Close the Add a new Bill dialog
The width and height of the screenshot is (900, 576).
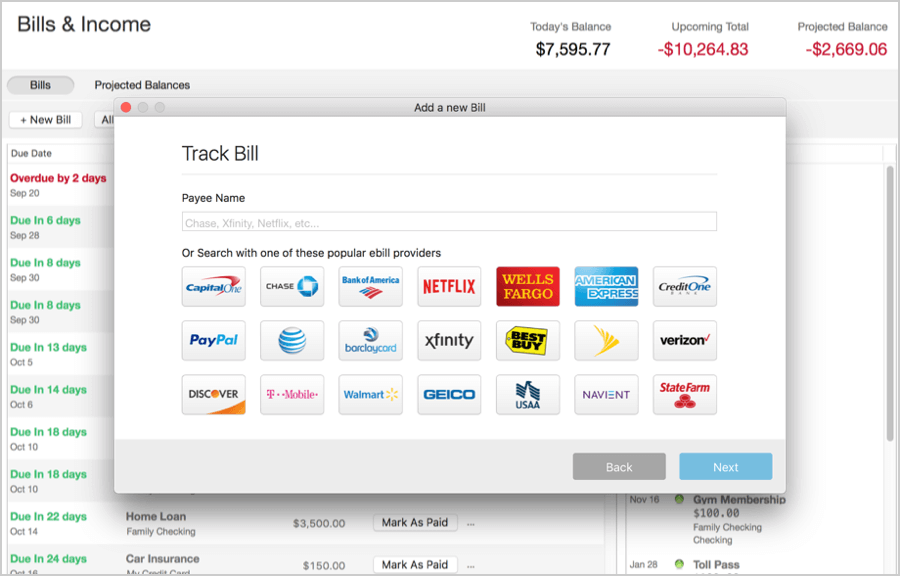pyautogui.click(x=126, y=107)
